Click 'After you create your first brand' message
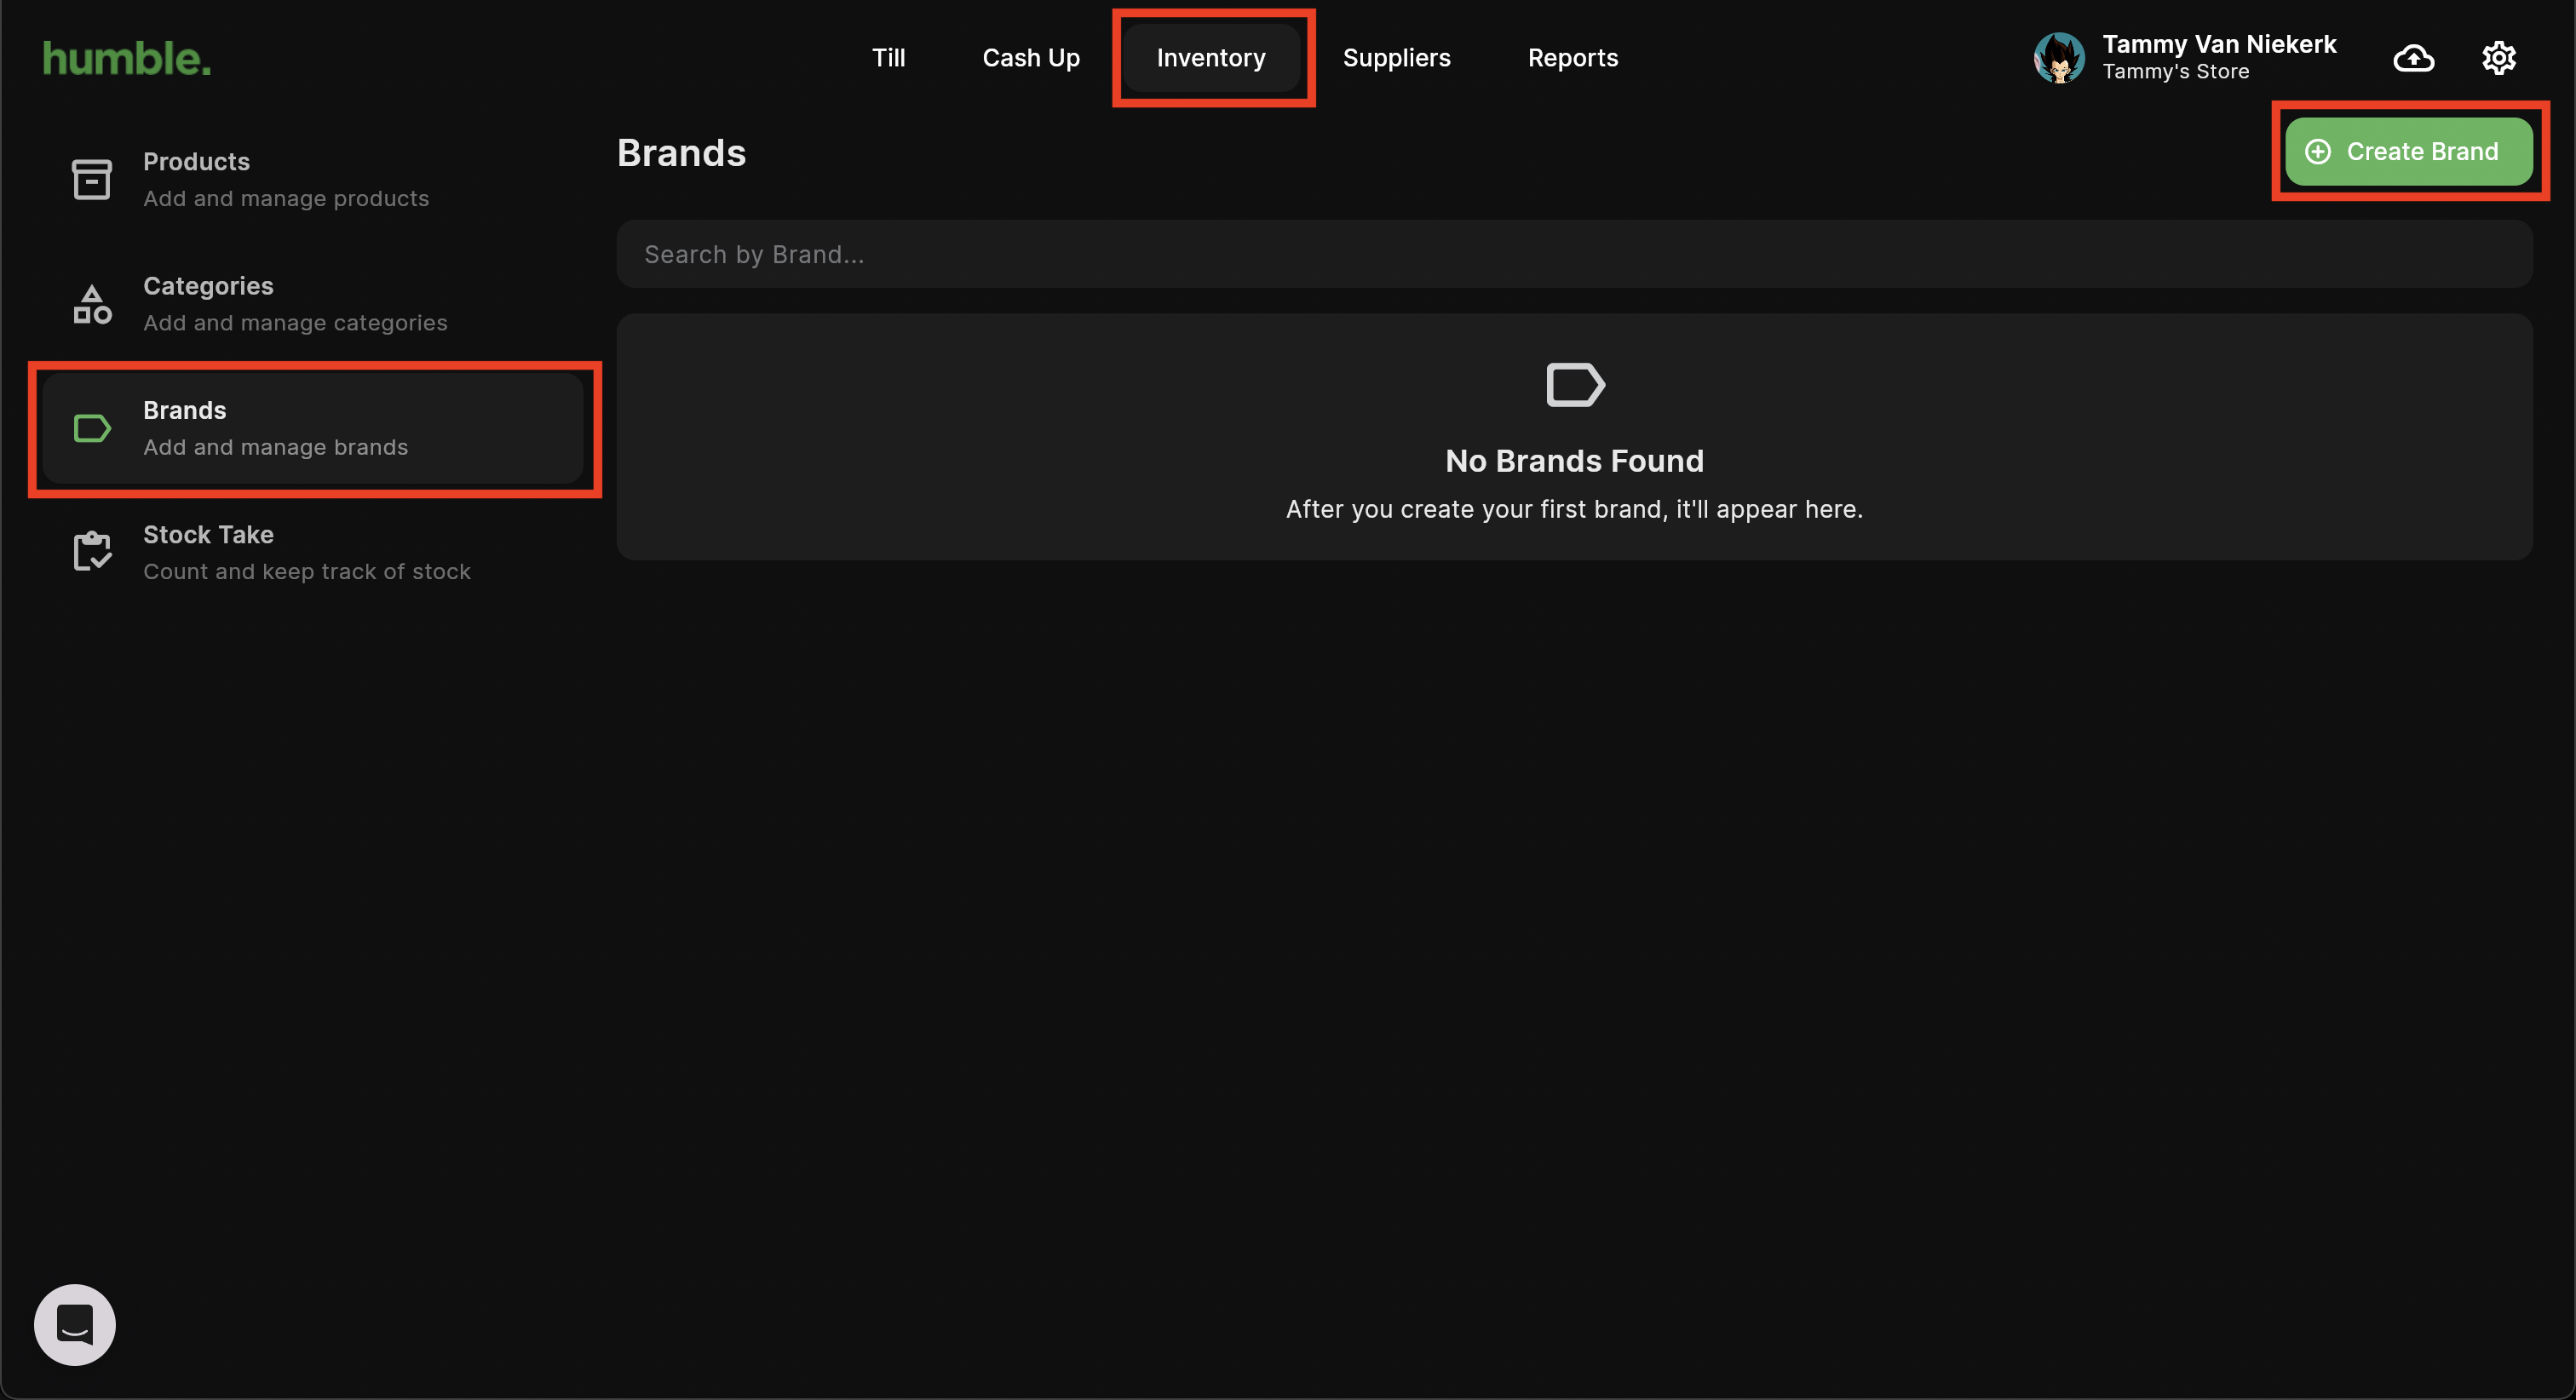 click(1574, 509)
